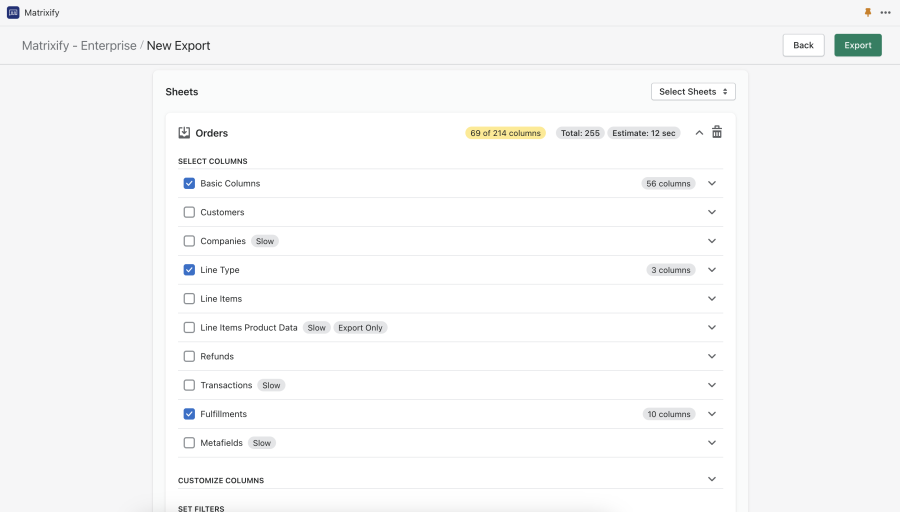Expand Line Items Product Data chevron
This screenshot has width=900, height=512.
(712, 327)
